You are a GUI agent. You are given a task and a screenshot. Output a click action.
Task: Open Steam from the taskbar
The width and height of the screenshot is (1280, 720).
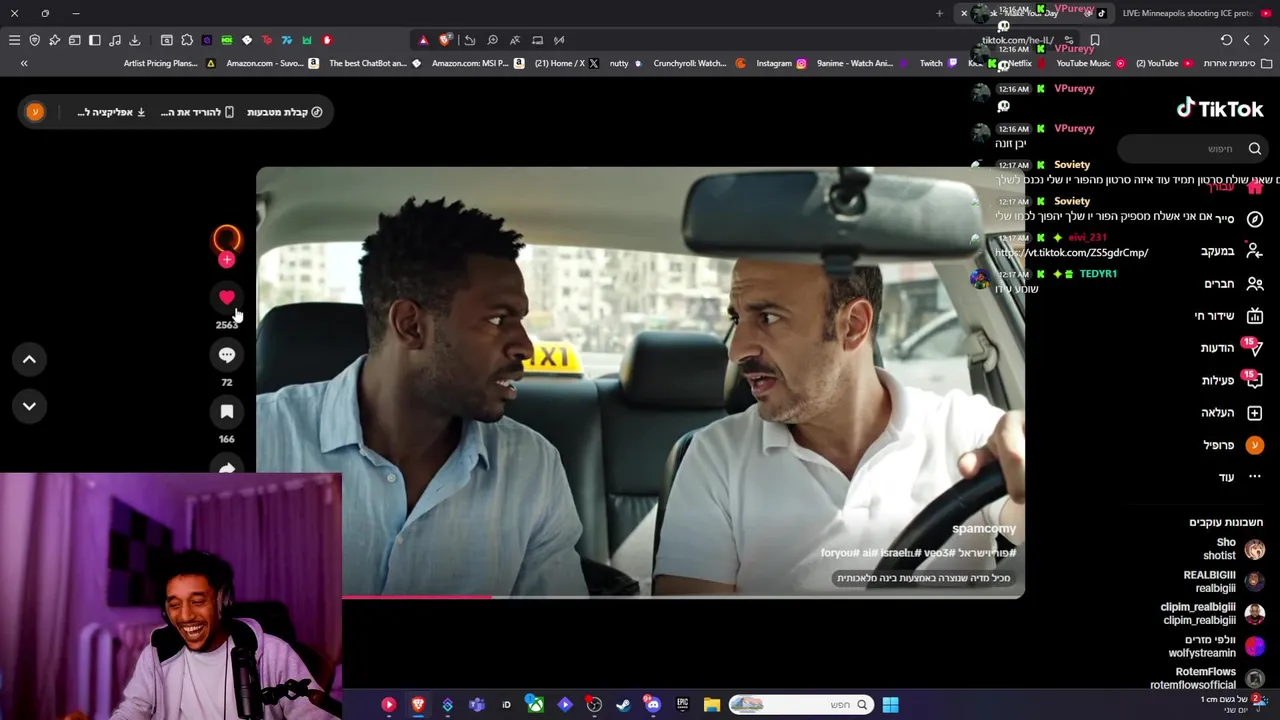pyautogui.click(x=623, y=705)
